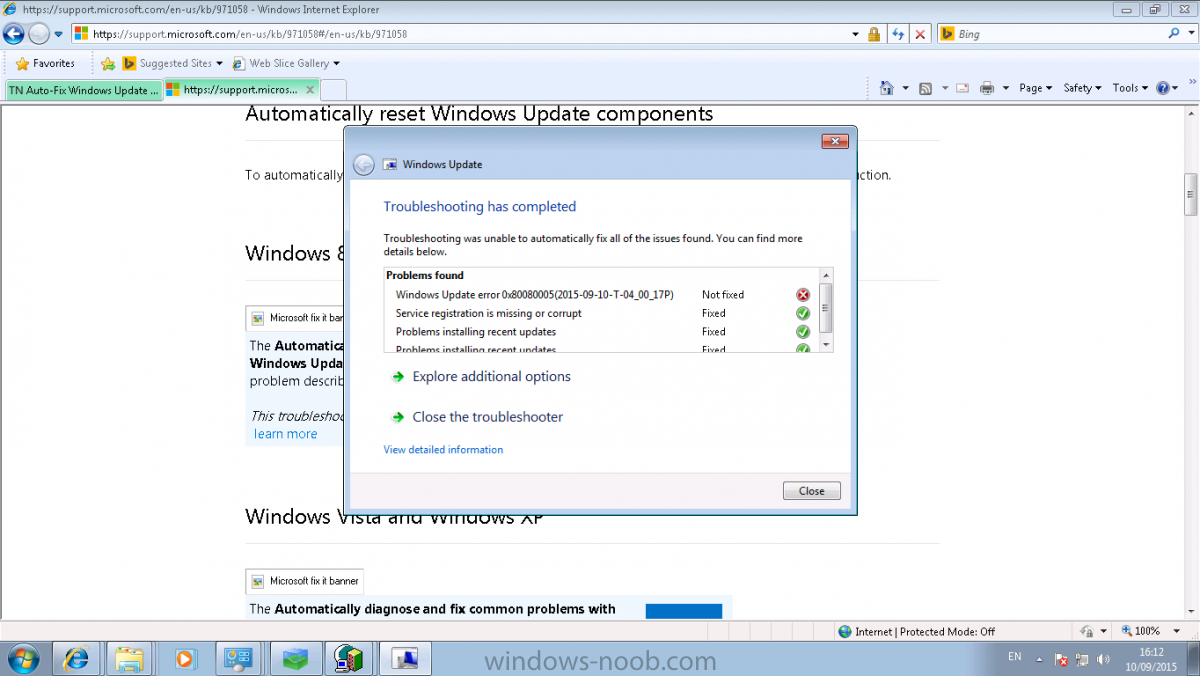Screen dimensions: 1200x676
Task: Click the lower Microsoft fix it banner
Action: pyautogui.click(x=305, y=581)
